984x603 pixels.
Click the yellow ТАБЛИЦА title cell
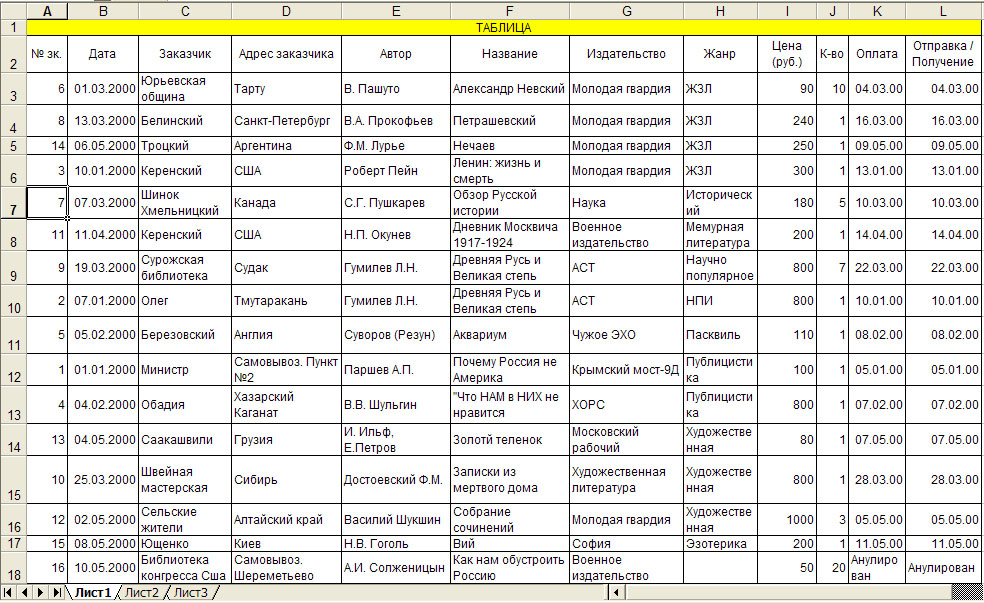pos(503,28)
